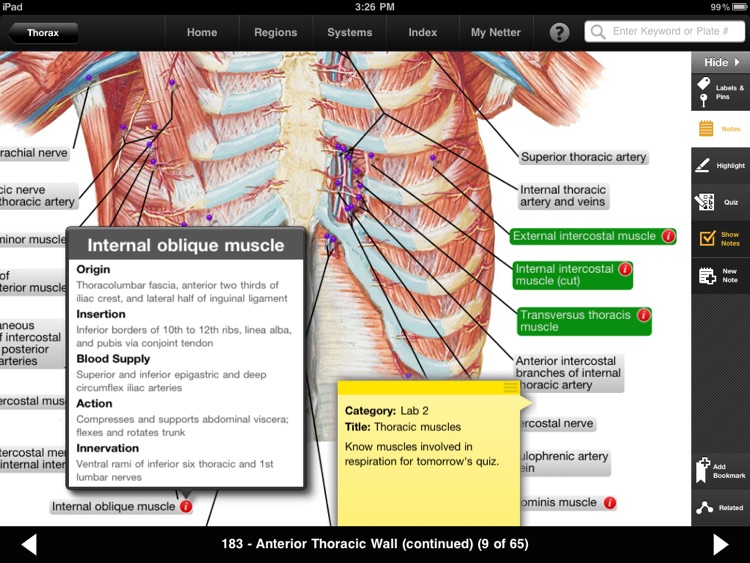Viewport: 750px width, 563px height.
Task: Open the Systems tab
Action: pos(350,33)
